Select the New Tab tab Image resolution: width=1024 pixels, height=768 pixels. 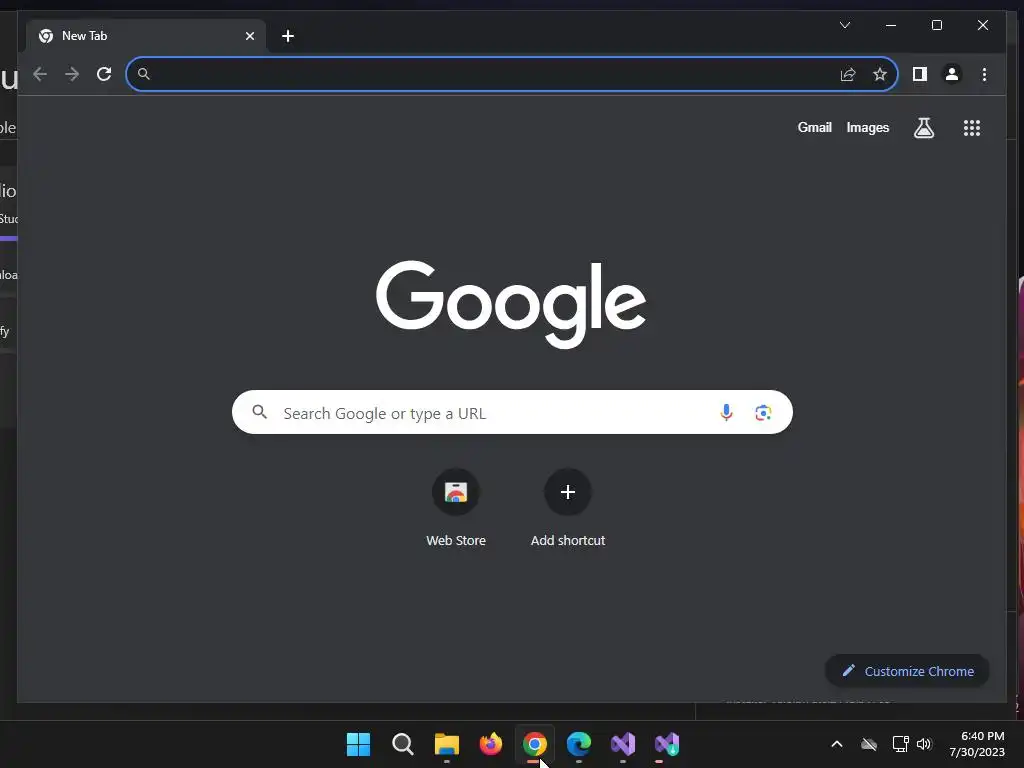click(x=146, y=36)
